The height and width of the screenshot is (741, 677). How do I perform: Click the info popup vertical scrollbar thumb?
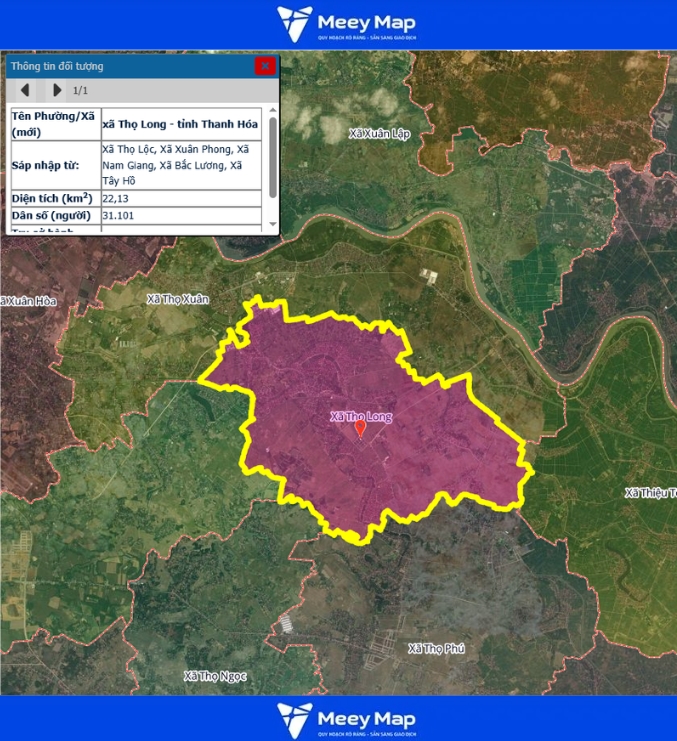(x=273, y=157)
